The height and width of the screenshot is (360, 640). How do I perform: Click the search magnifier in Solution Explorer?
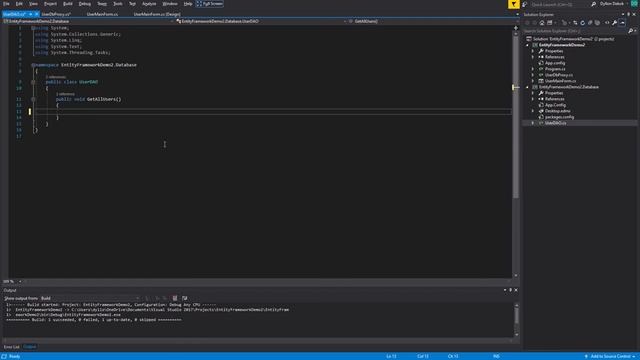click(x=630, y=31)
